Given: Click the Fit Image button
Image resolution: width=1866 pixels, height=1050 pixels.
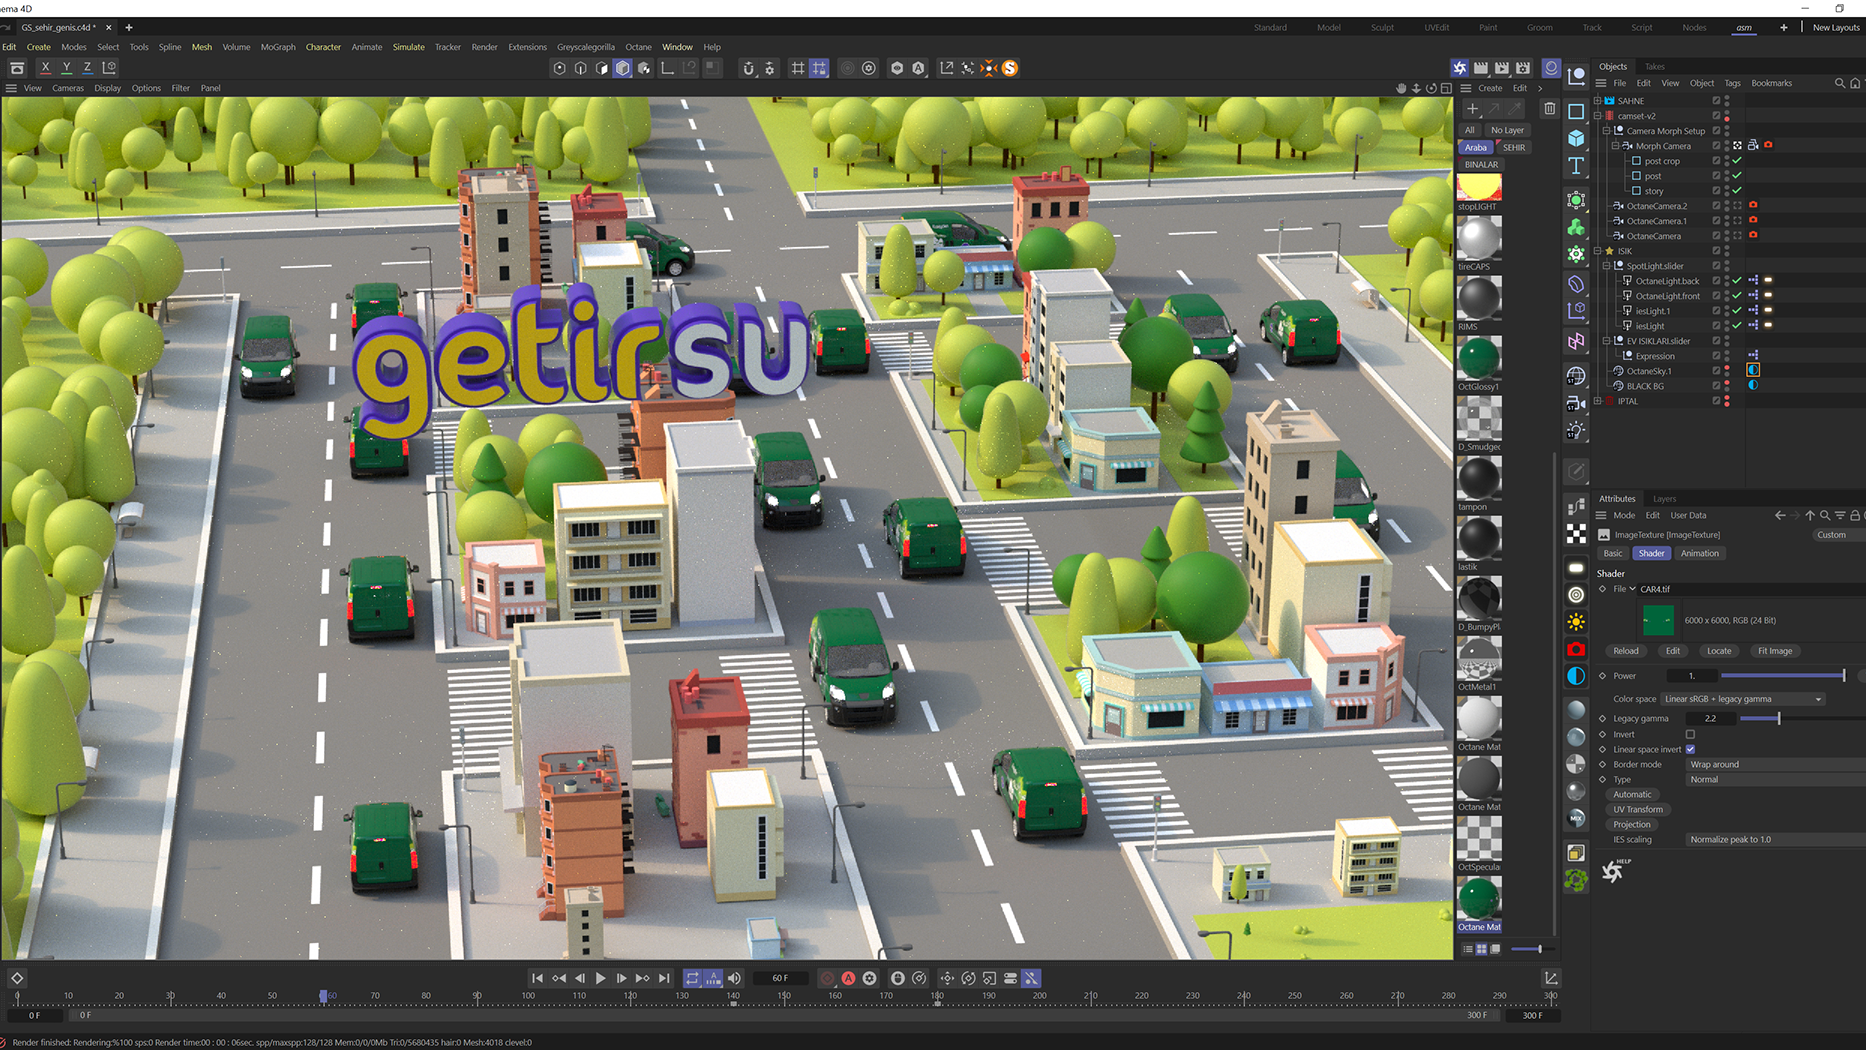Looking at the screenshot, I should (1775, 651).
